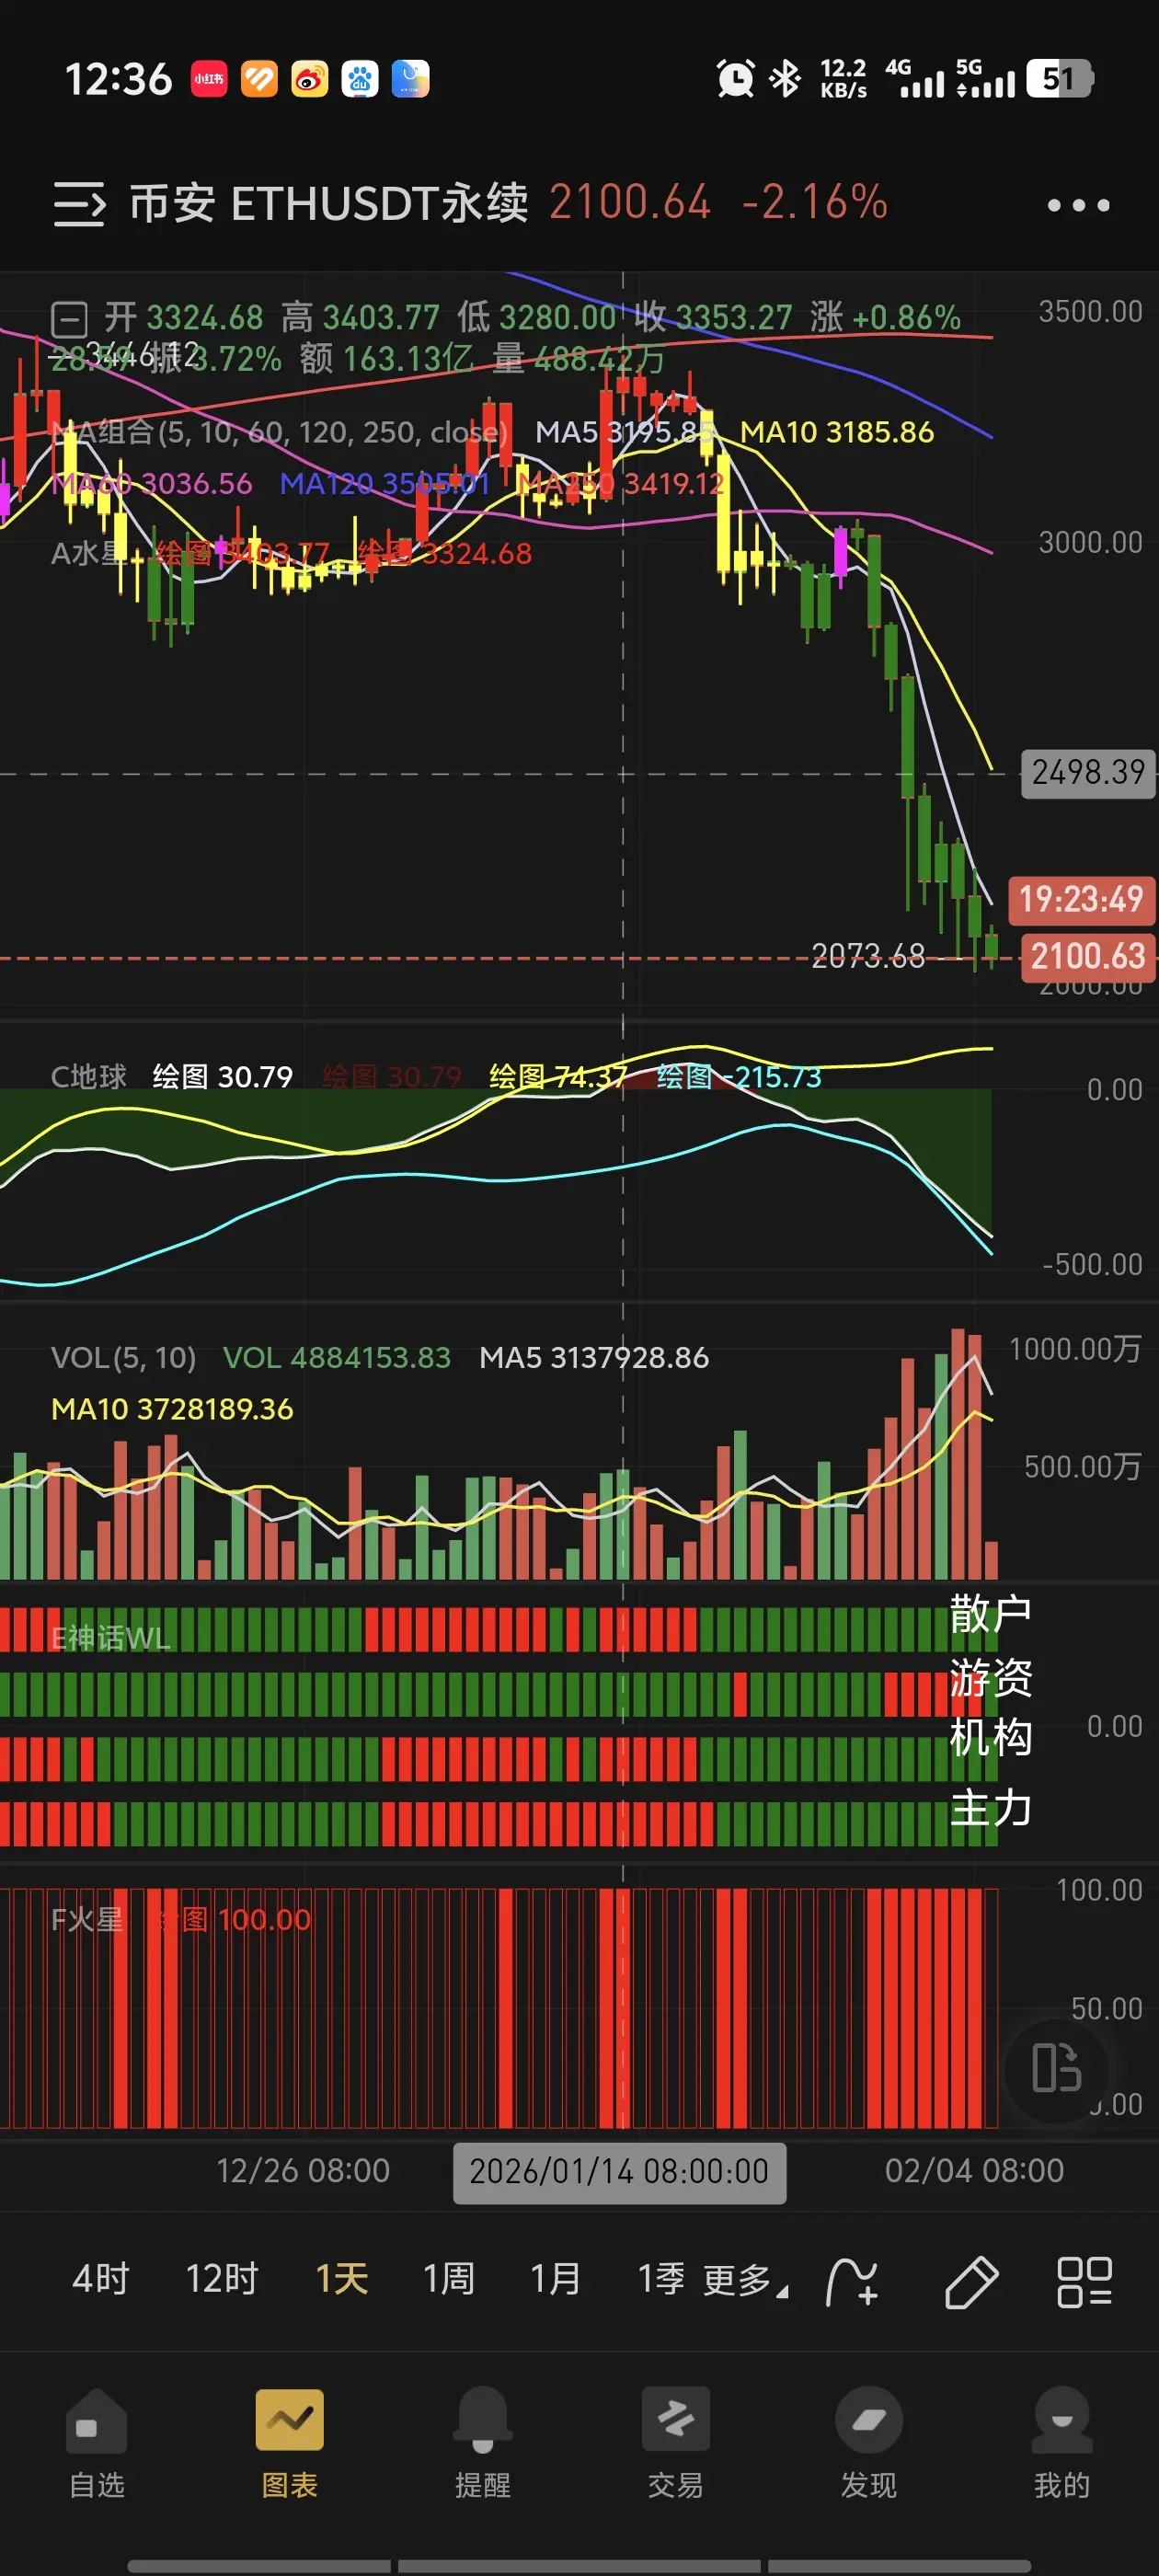
Task: Tap the 12/26 08:00 date axis label
Action: tap(303, 2171)
